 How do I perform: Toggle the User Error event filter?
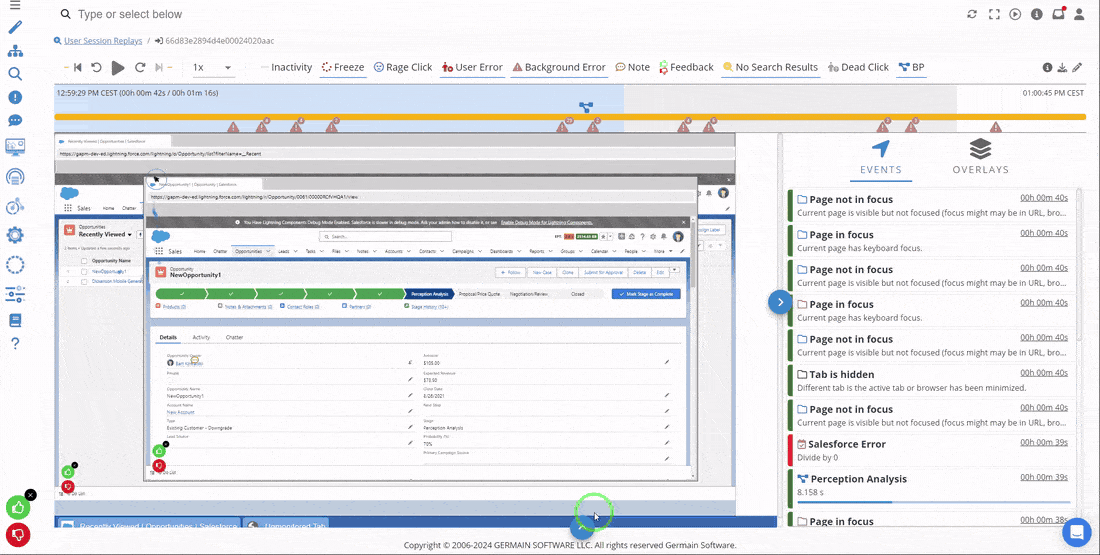[x=472, y=67]
